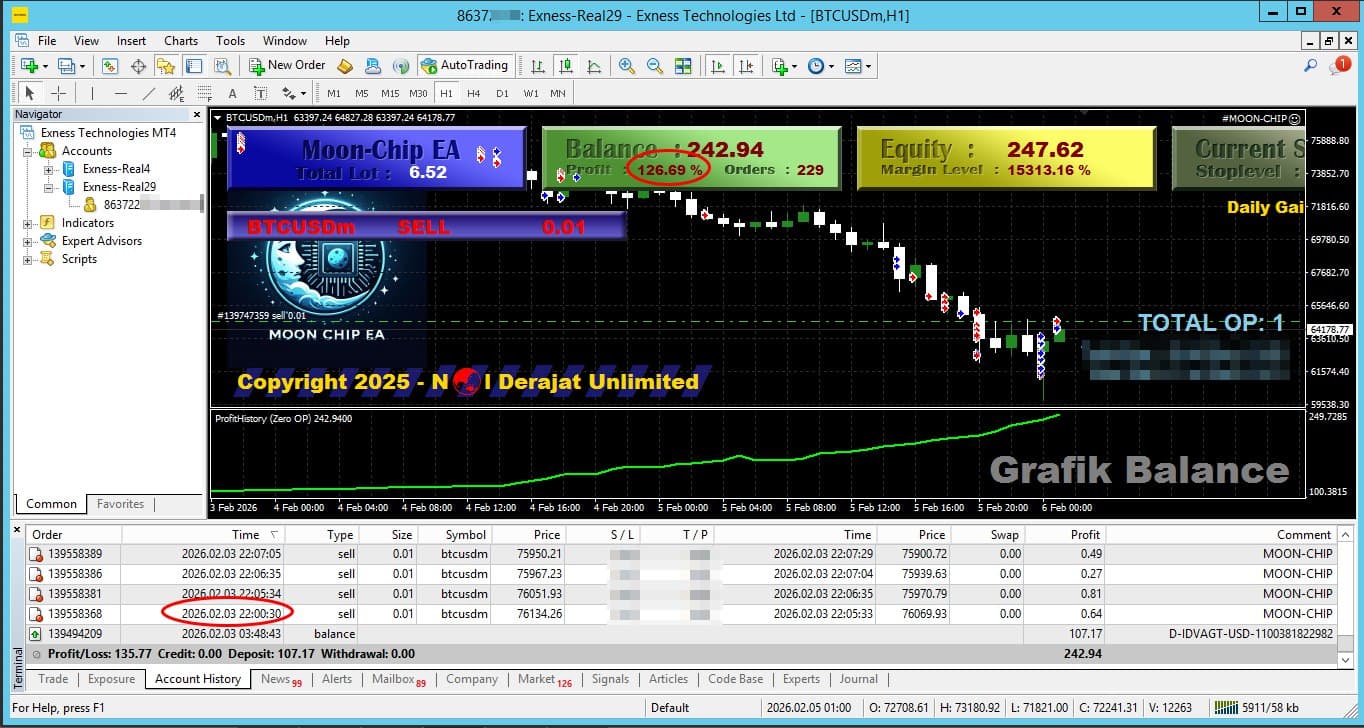Click the Arrow selection tool
The width and height of the screenshot is (1364, 728).
[29, 93]
